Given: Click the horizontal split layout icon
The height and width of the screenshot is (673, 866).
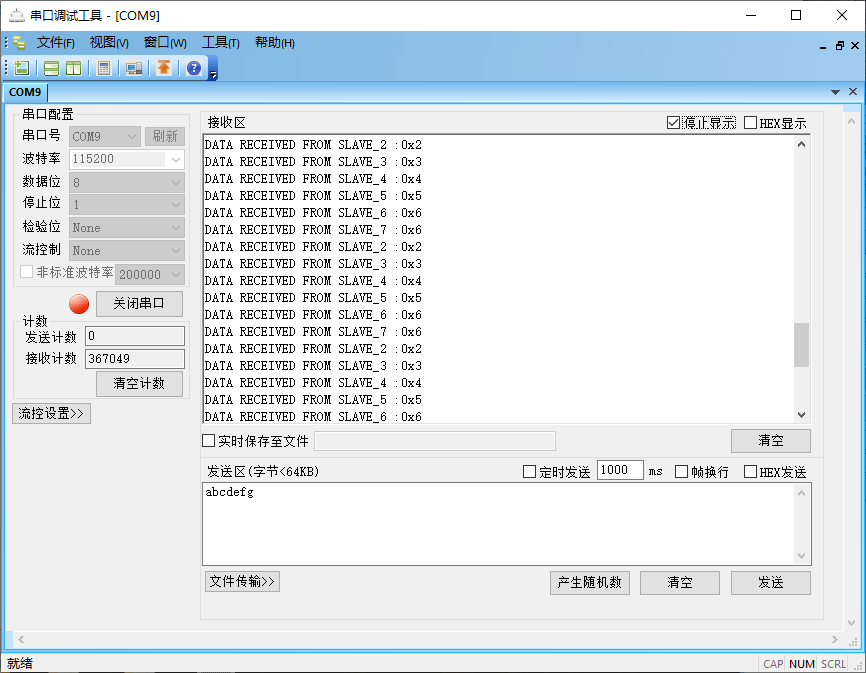Looking at the screenshot, I should (x=50, y=67).
